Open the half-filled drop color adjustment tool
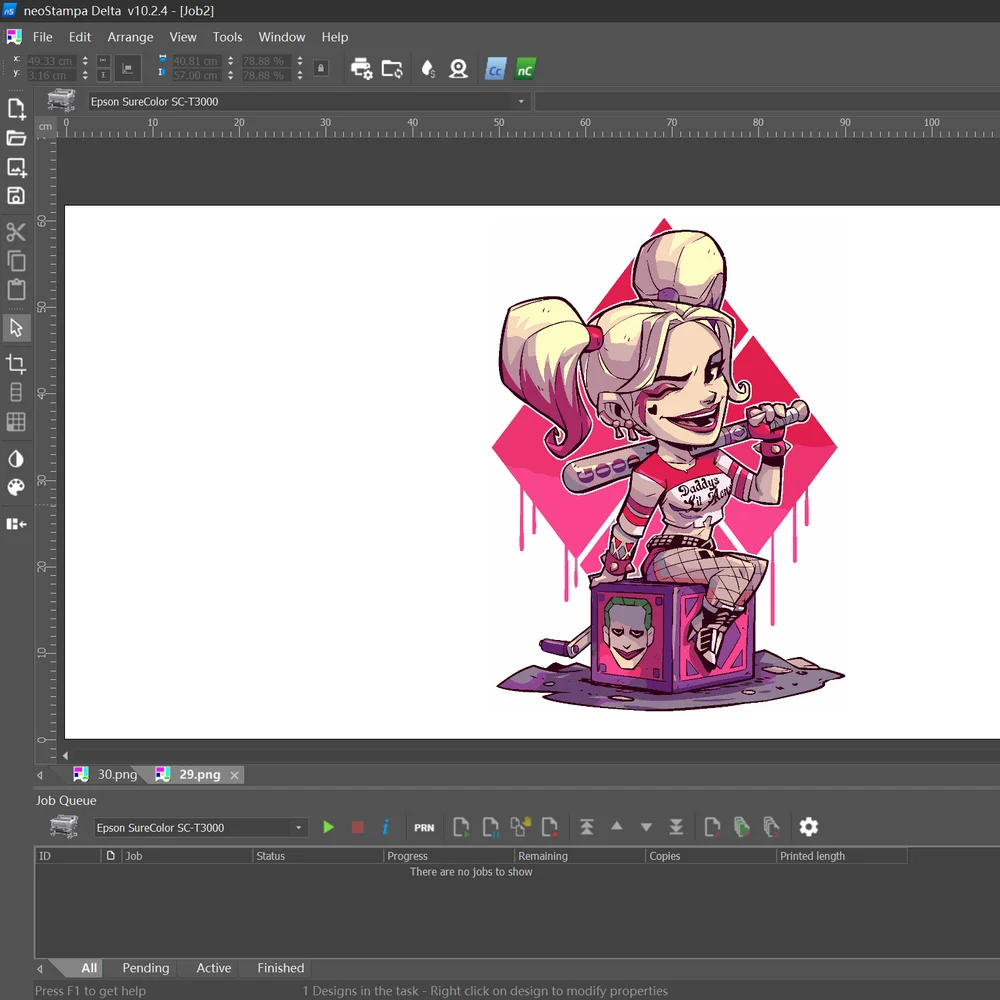 [x=16, y=459]
